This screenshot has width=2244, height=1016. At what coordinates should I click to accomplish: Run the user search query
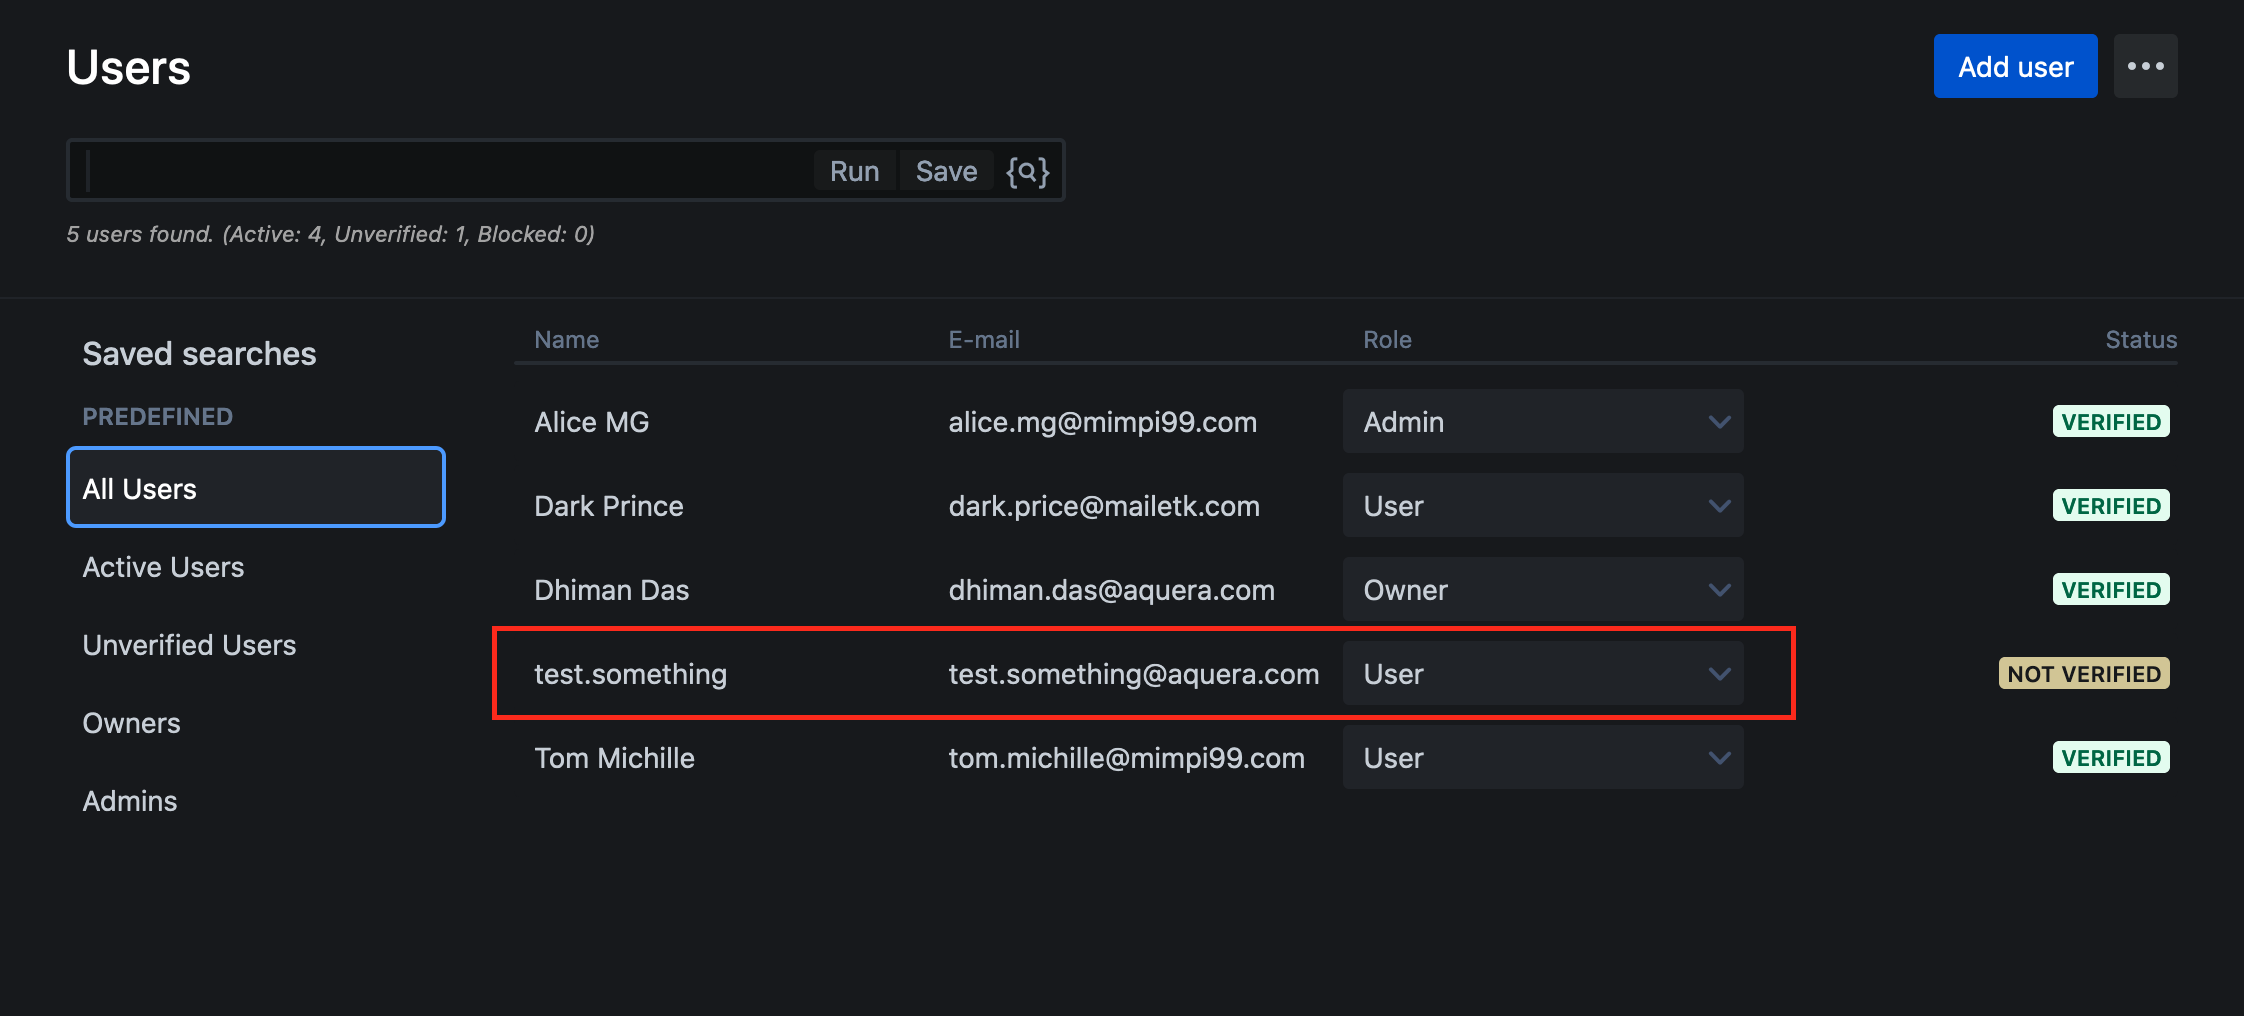click(854, 171)
